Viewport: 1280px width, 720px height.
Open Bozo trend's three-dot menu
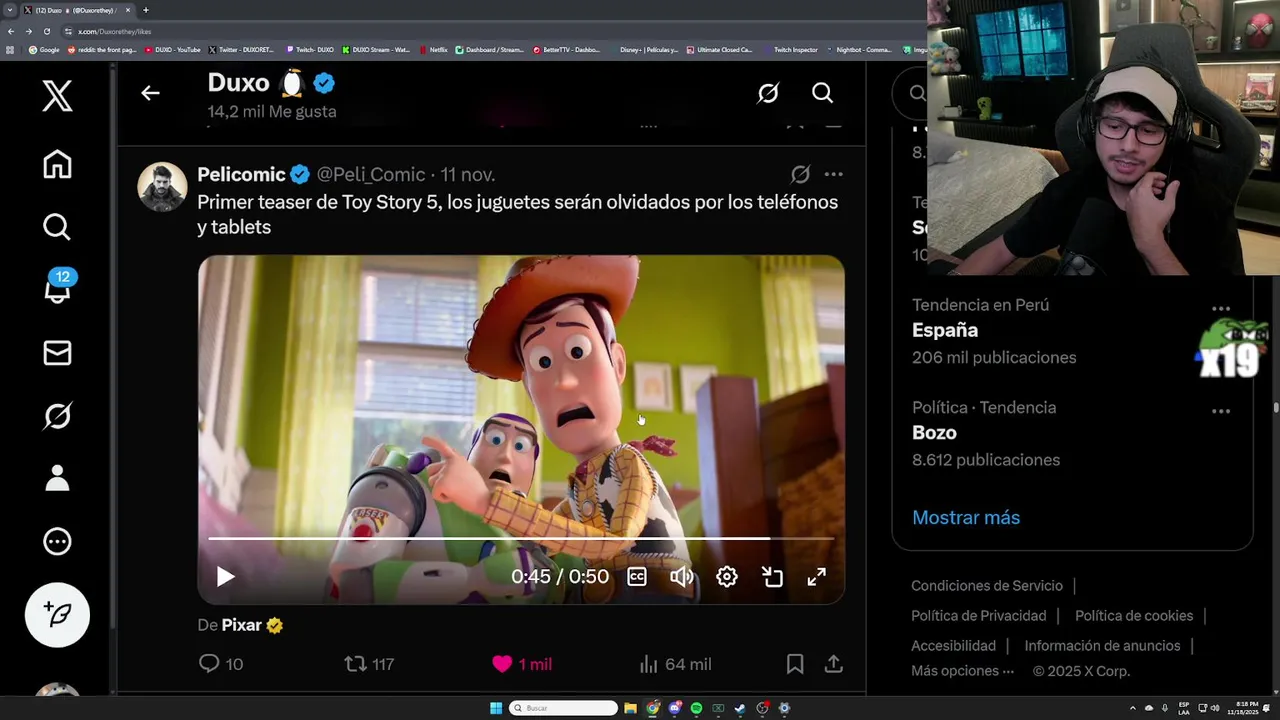[x=1221, y=411]
